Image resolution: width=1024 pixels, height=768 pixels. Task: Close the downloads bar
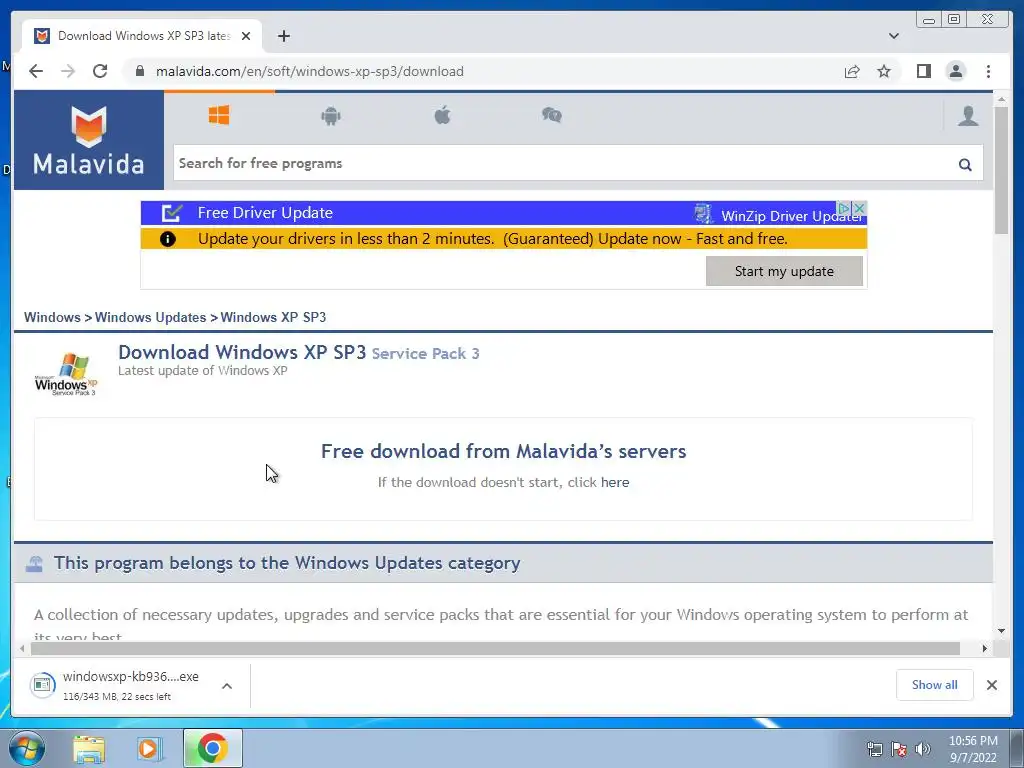(991, 685)
